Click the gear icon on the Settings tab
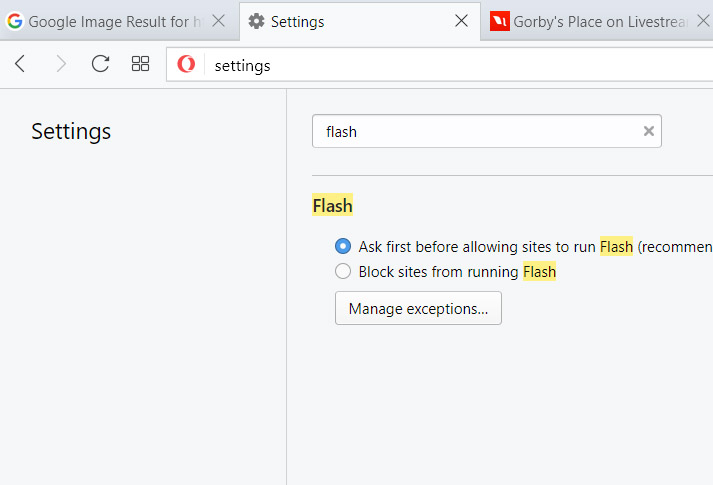The image size is (713, 485). (x=256, y=21)
